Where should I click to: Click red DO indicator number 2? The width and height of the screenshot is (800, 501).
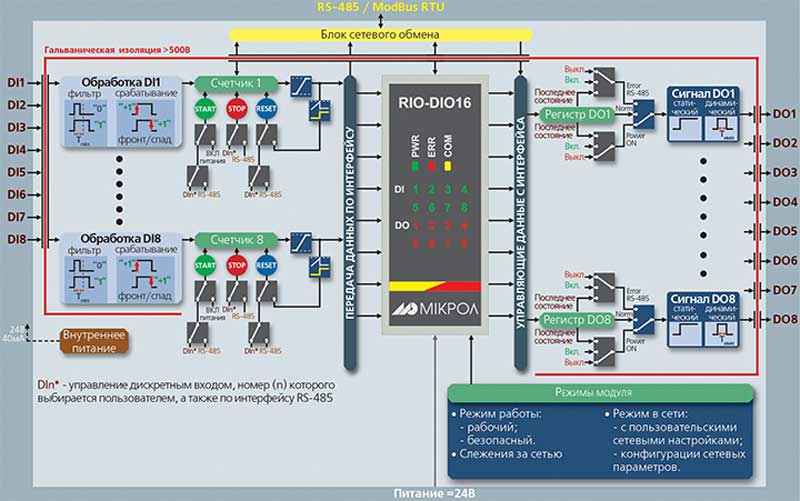coord(432,226)
